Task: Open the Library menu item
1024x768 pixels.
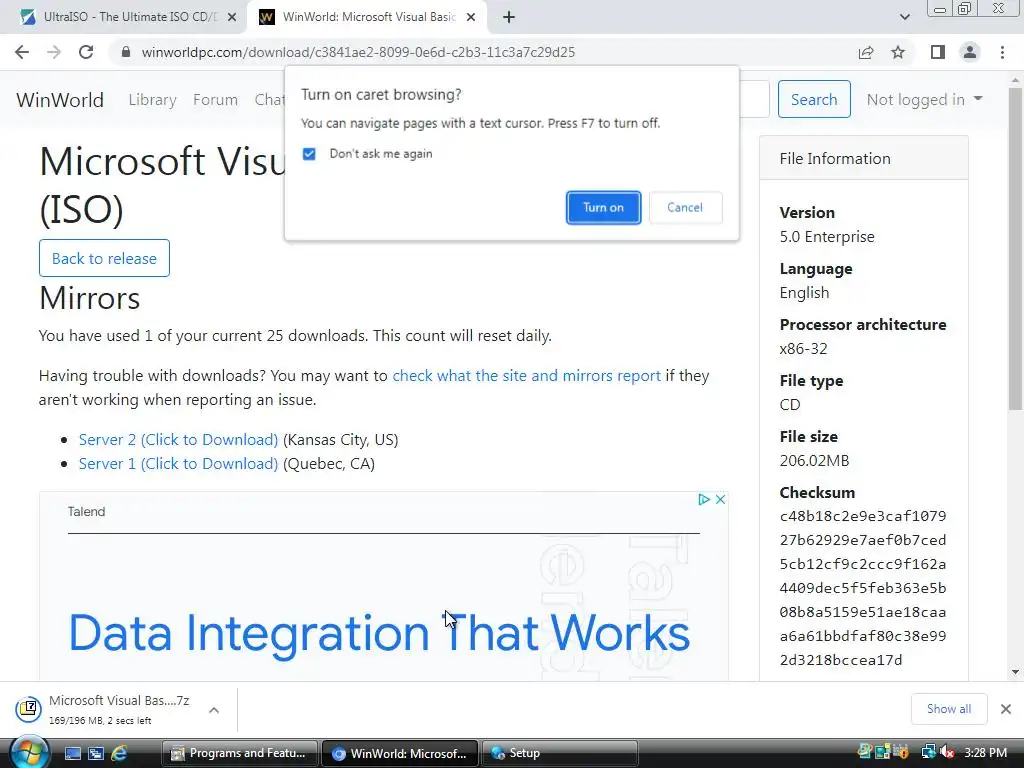Action: (152, 100)
